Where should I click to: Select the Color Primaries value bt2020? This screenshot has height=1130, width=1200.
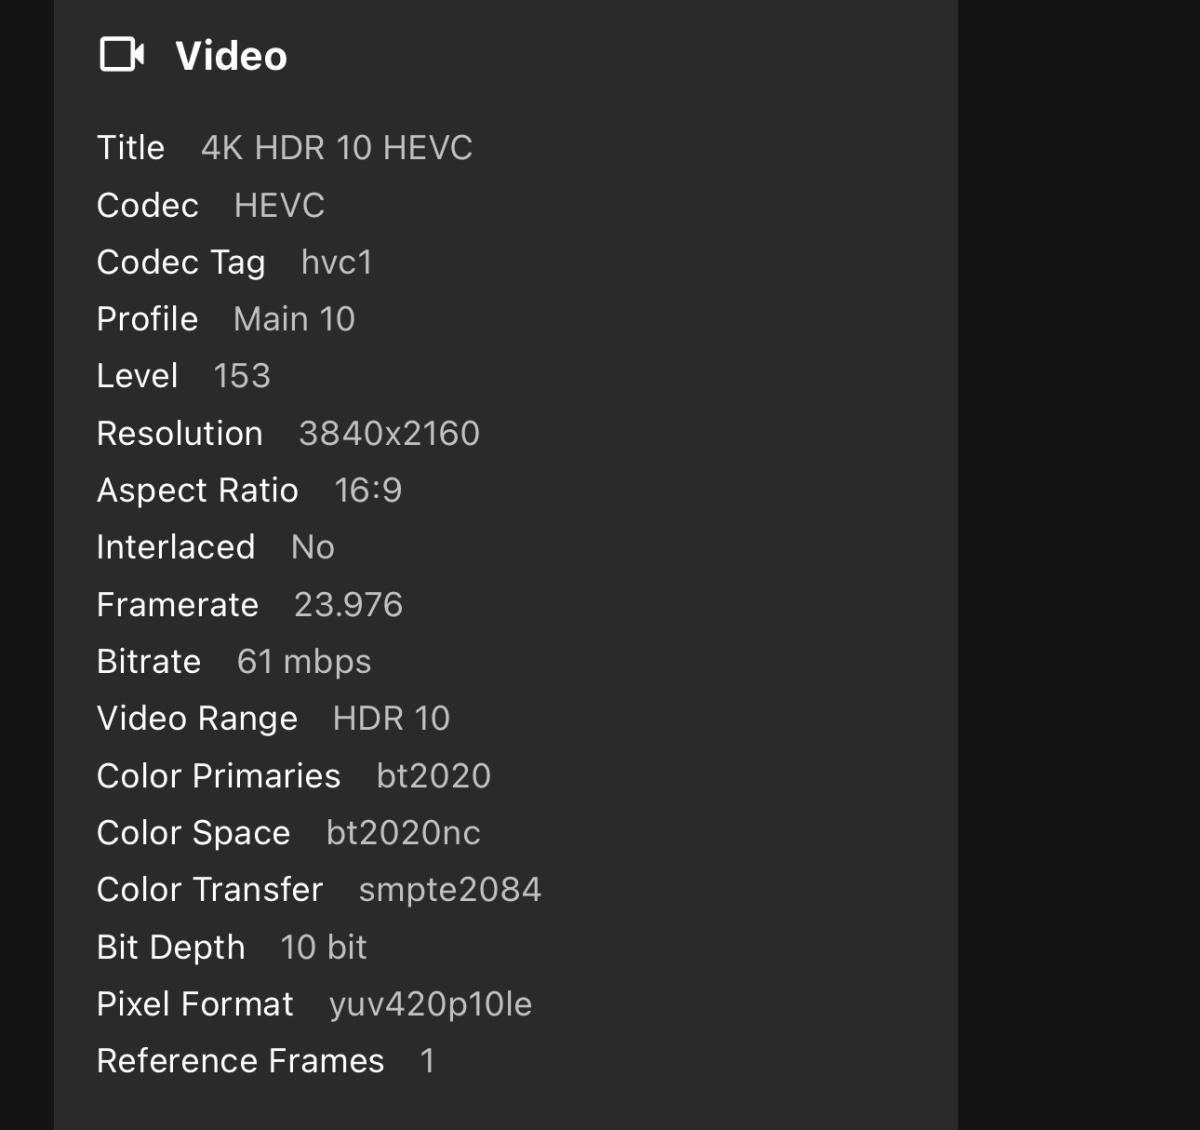(x=434, y=776)
